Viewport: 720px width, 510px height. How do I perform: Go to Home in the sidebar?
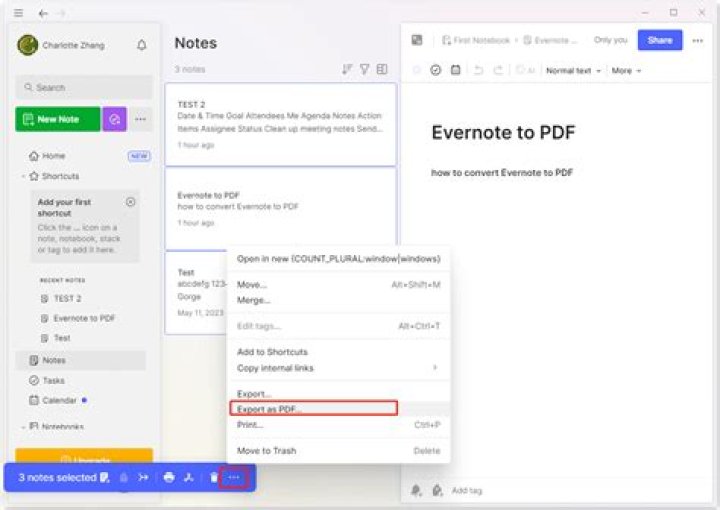tap(54, 156)
